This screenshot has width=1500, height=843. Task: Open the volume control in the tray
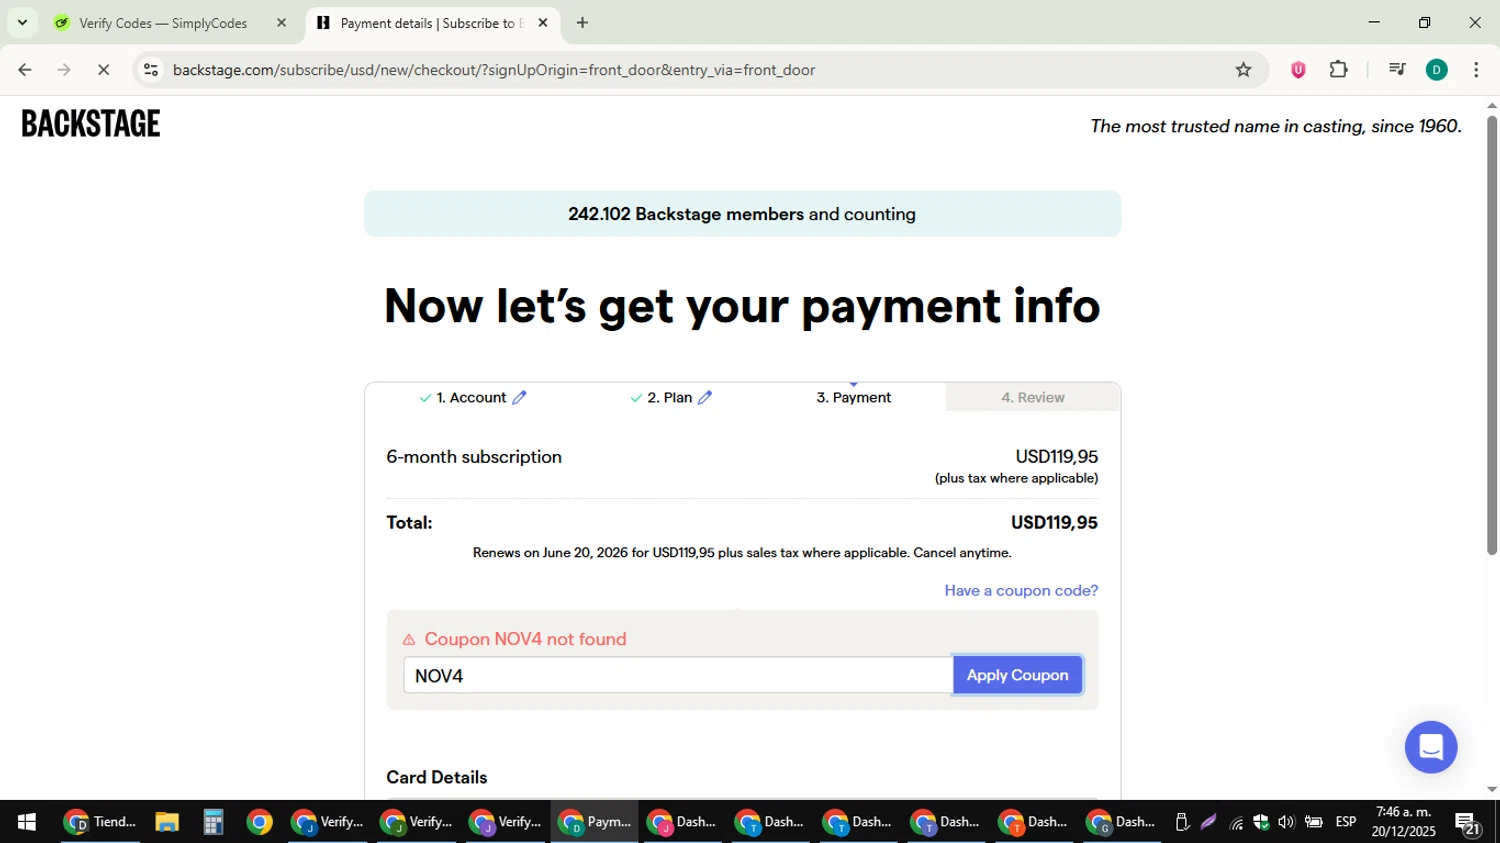click(1286, 822)
